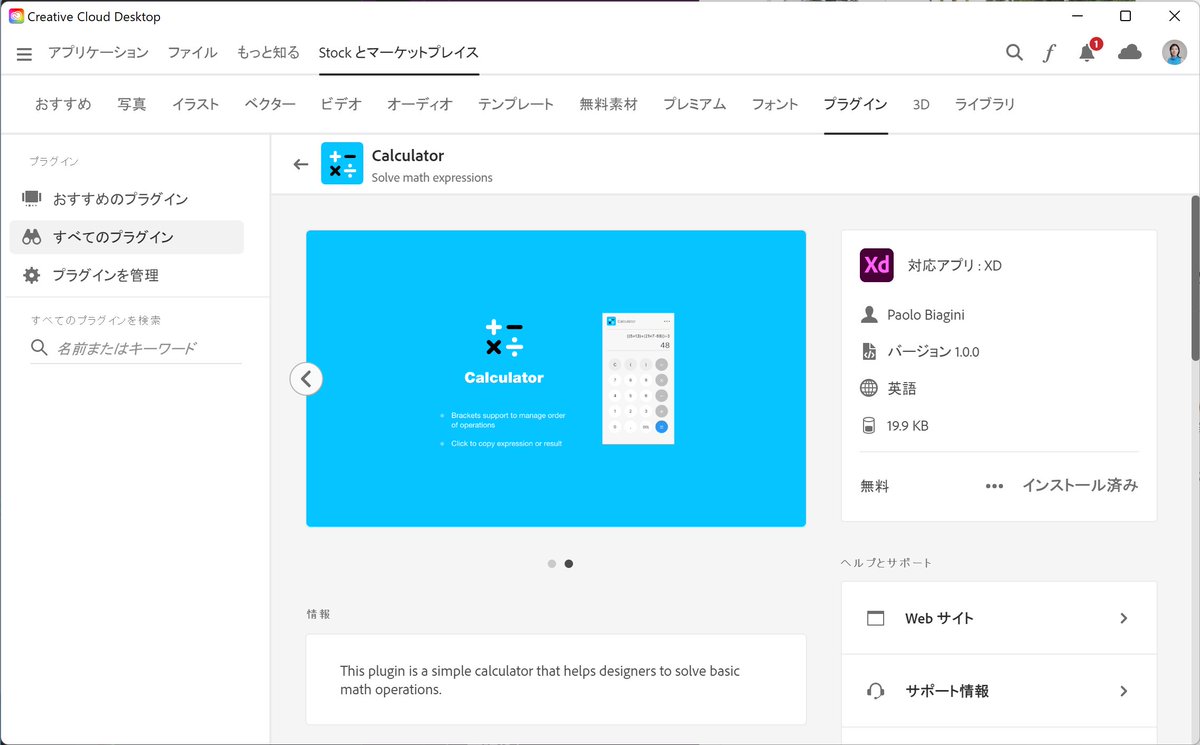
Task: Click the 無料 price label
Action: 874,486
